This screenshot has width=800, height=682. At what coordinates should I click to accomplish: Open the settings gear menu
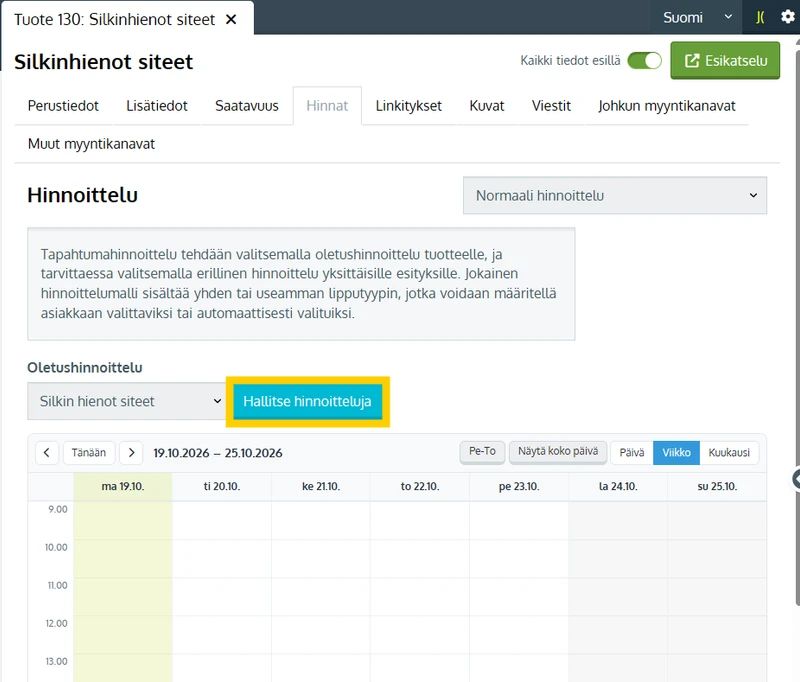point(788,17)
